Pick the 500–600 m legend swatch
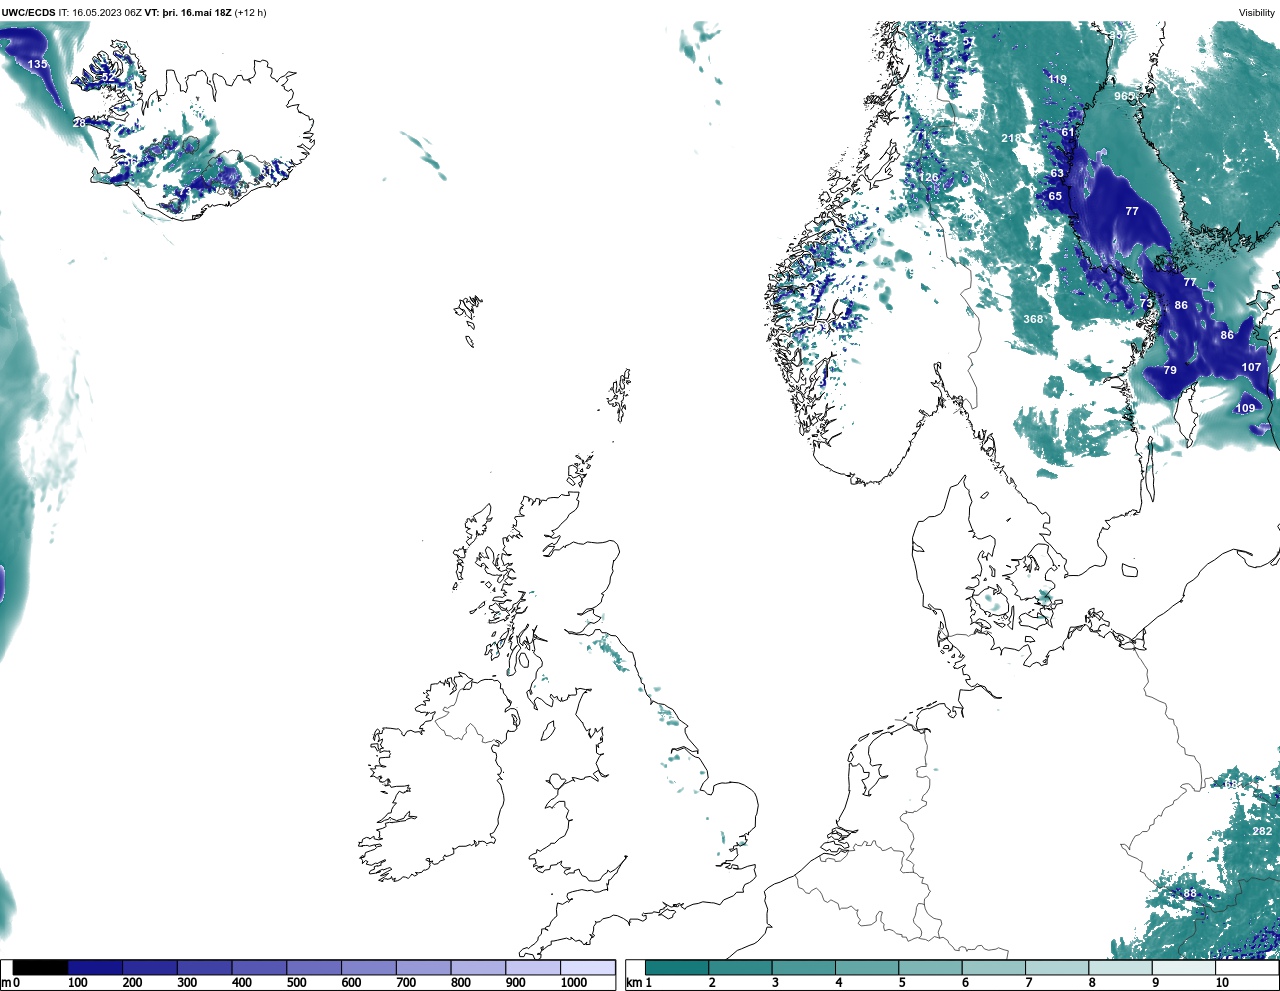Viewport: 1280px width, 991px height. coord(314,967)
